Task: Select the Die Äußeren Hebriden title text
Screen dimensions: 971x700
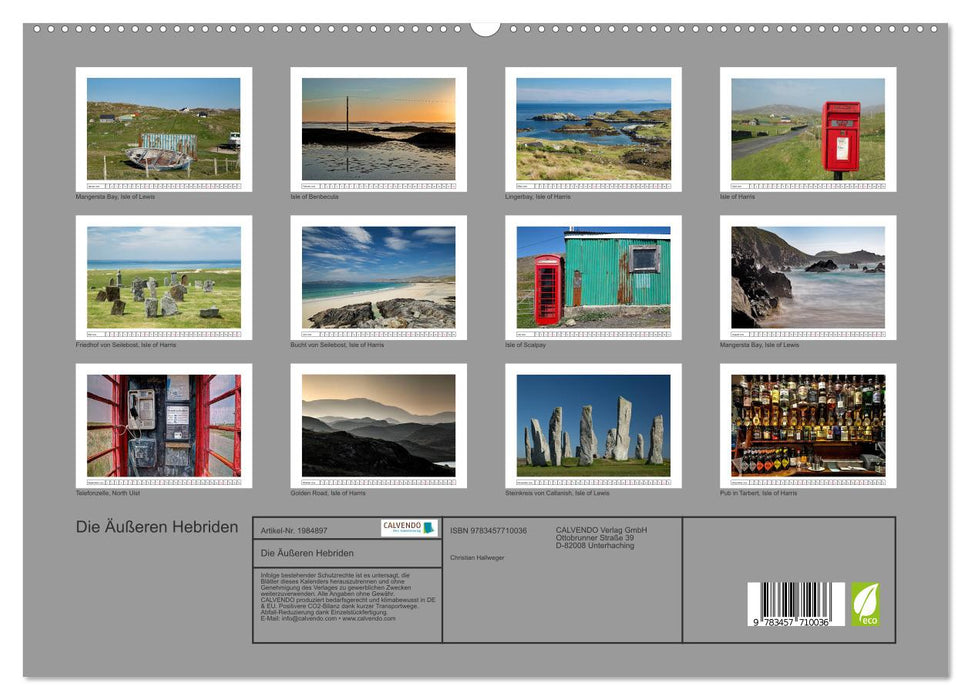Action: tap(155, 524)
